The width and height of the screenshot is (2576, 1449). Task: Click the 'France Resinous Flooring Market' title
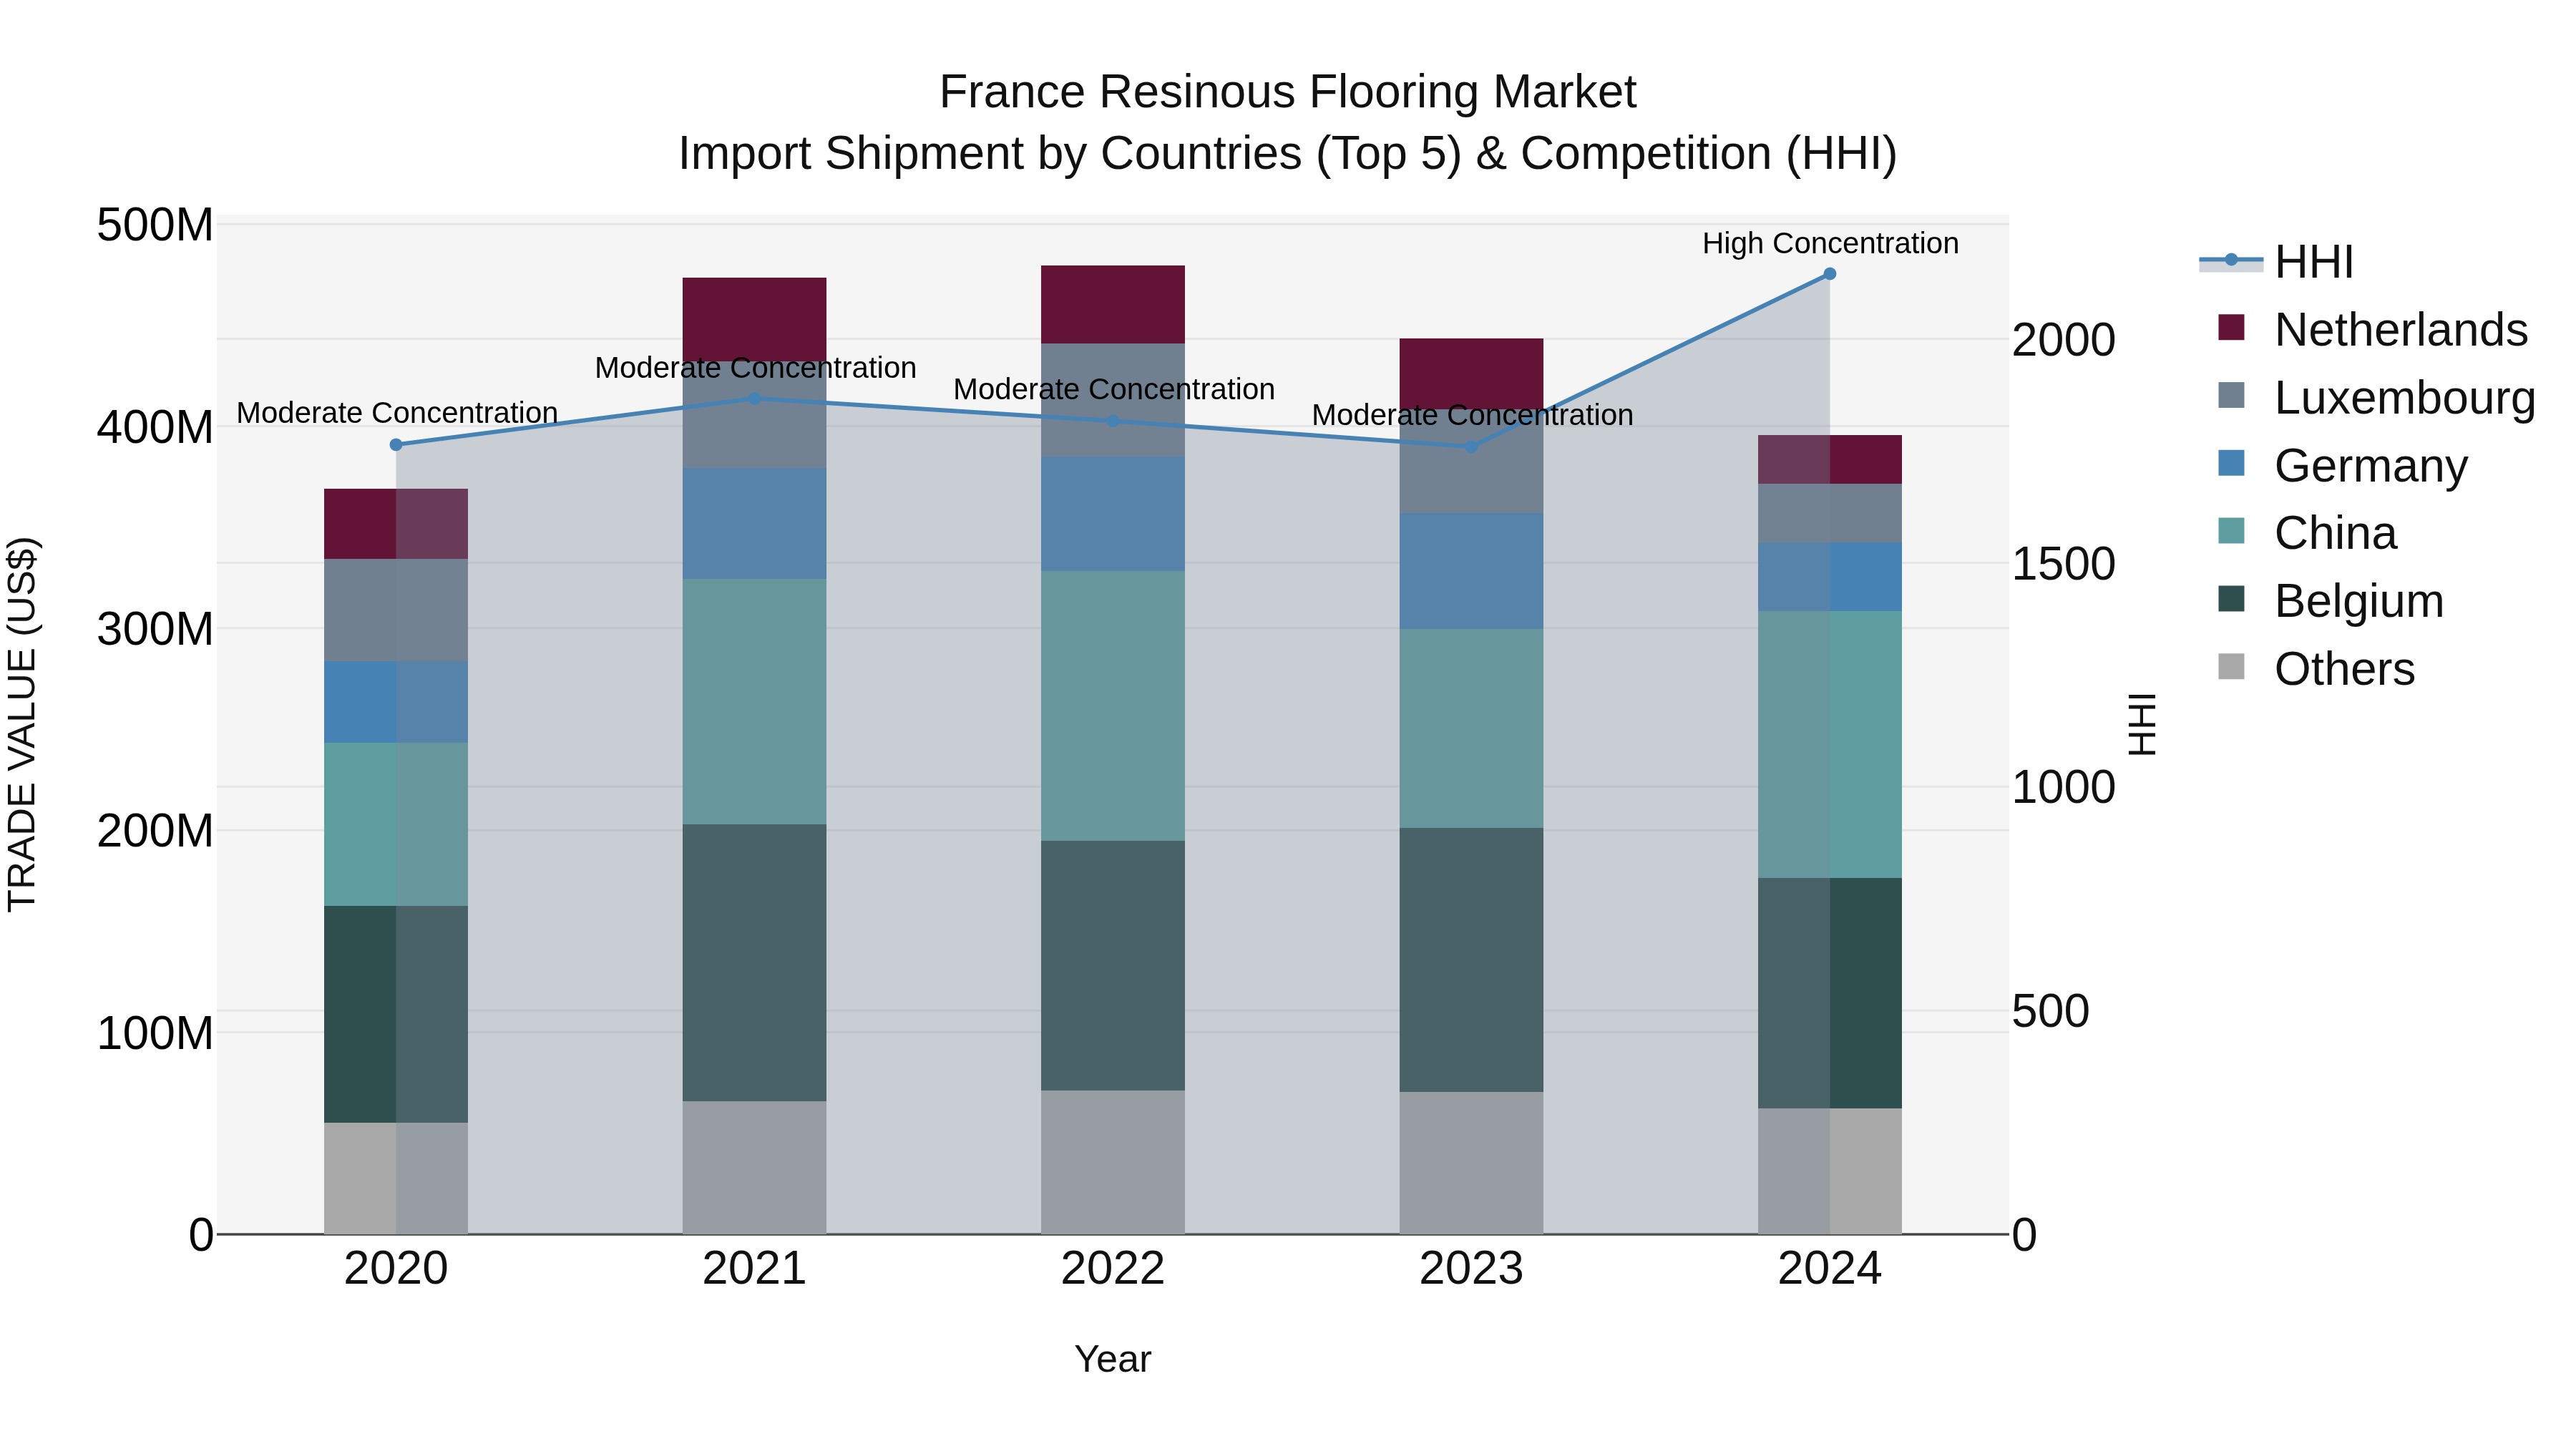point(1288,92)
